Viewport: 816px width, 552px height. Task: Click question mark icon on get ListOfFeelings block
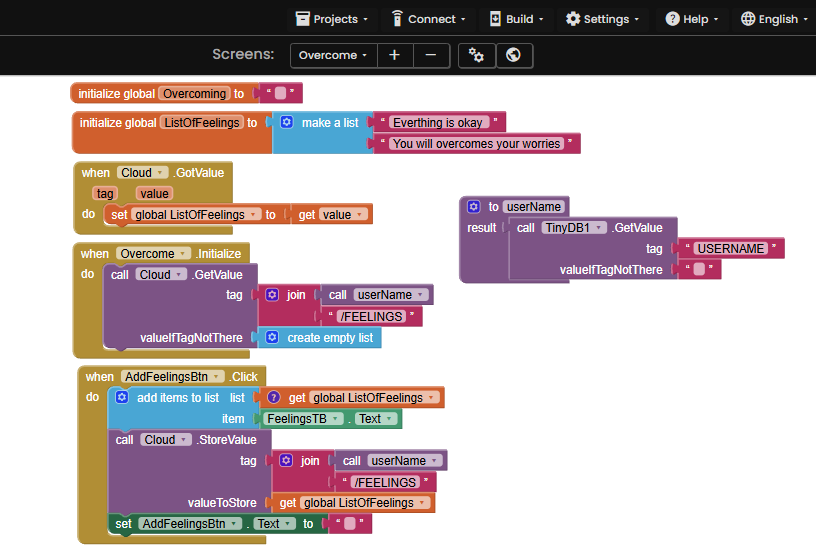coord(273,397)
